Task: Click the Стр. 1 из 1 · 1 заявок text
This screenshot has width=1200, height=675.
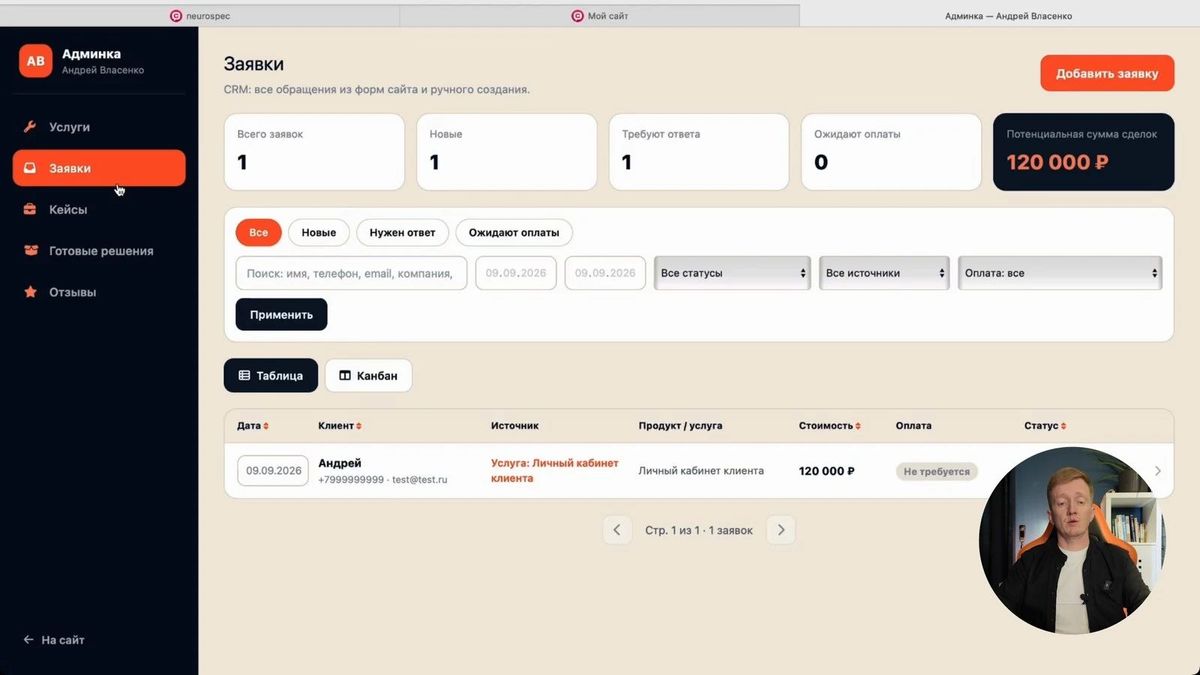Action: [699, 530]
